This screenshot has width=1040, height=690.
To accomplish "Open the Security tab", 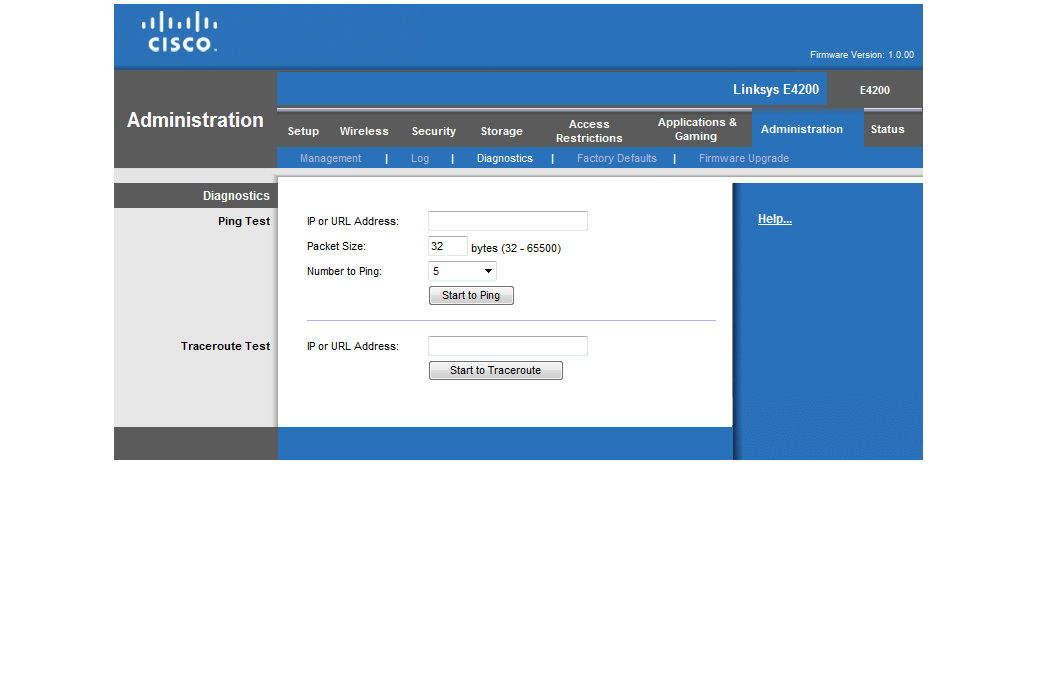I will (x=433, y=131).
